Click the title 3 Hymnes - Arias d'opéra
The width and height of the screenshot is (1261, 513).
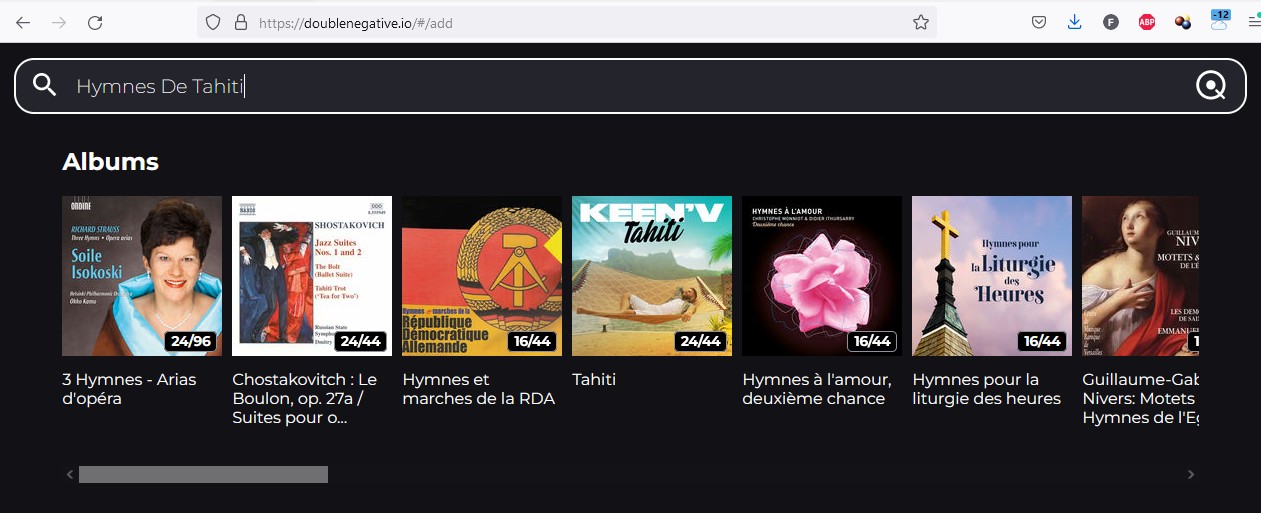coord(129,389)
